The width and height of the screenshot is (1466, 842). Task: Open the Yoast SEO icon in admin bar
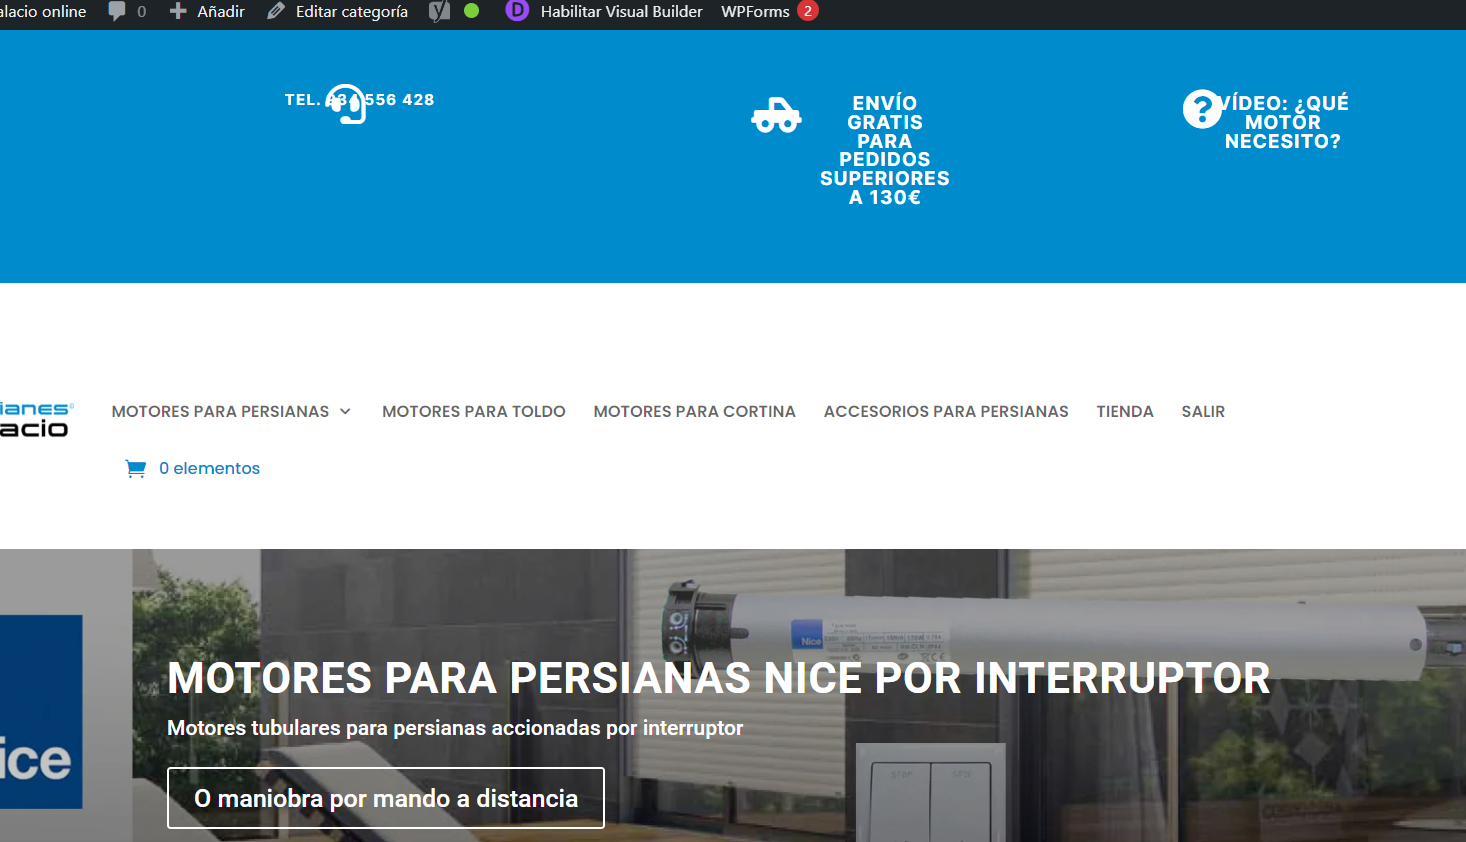pyautogui.click(x=439, y=11)
